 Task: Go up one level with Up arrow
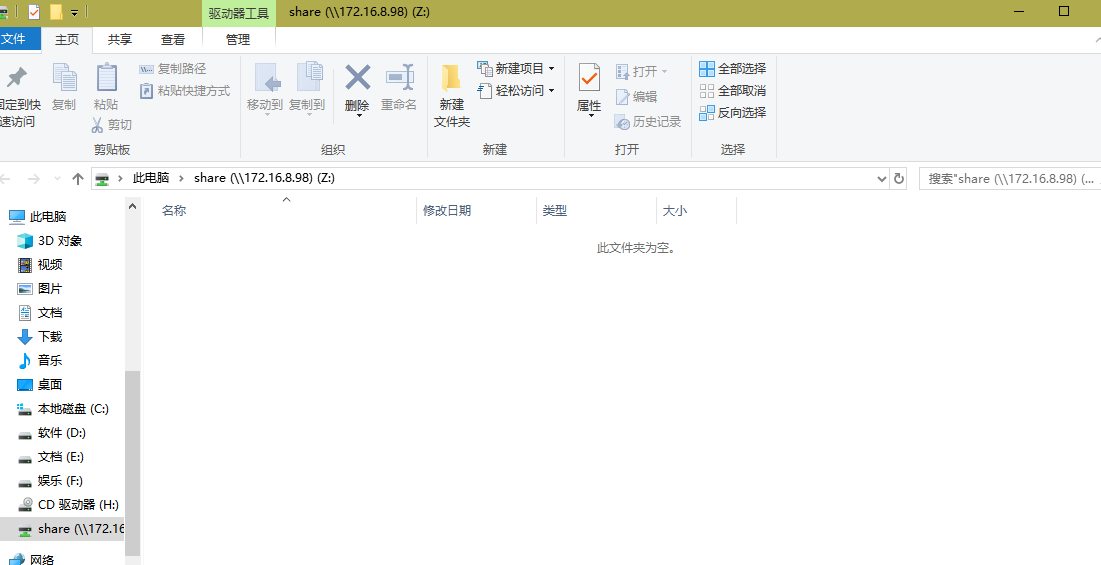[x=78, y=179]
